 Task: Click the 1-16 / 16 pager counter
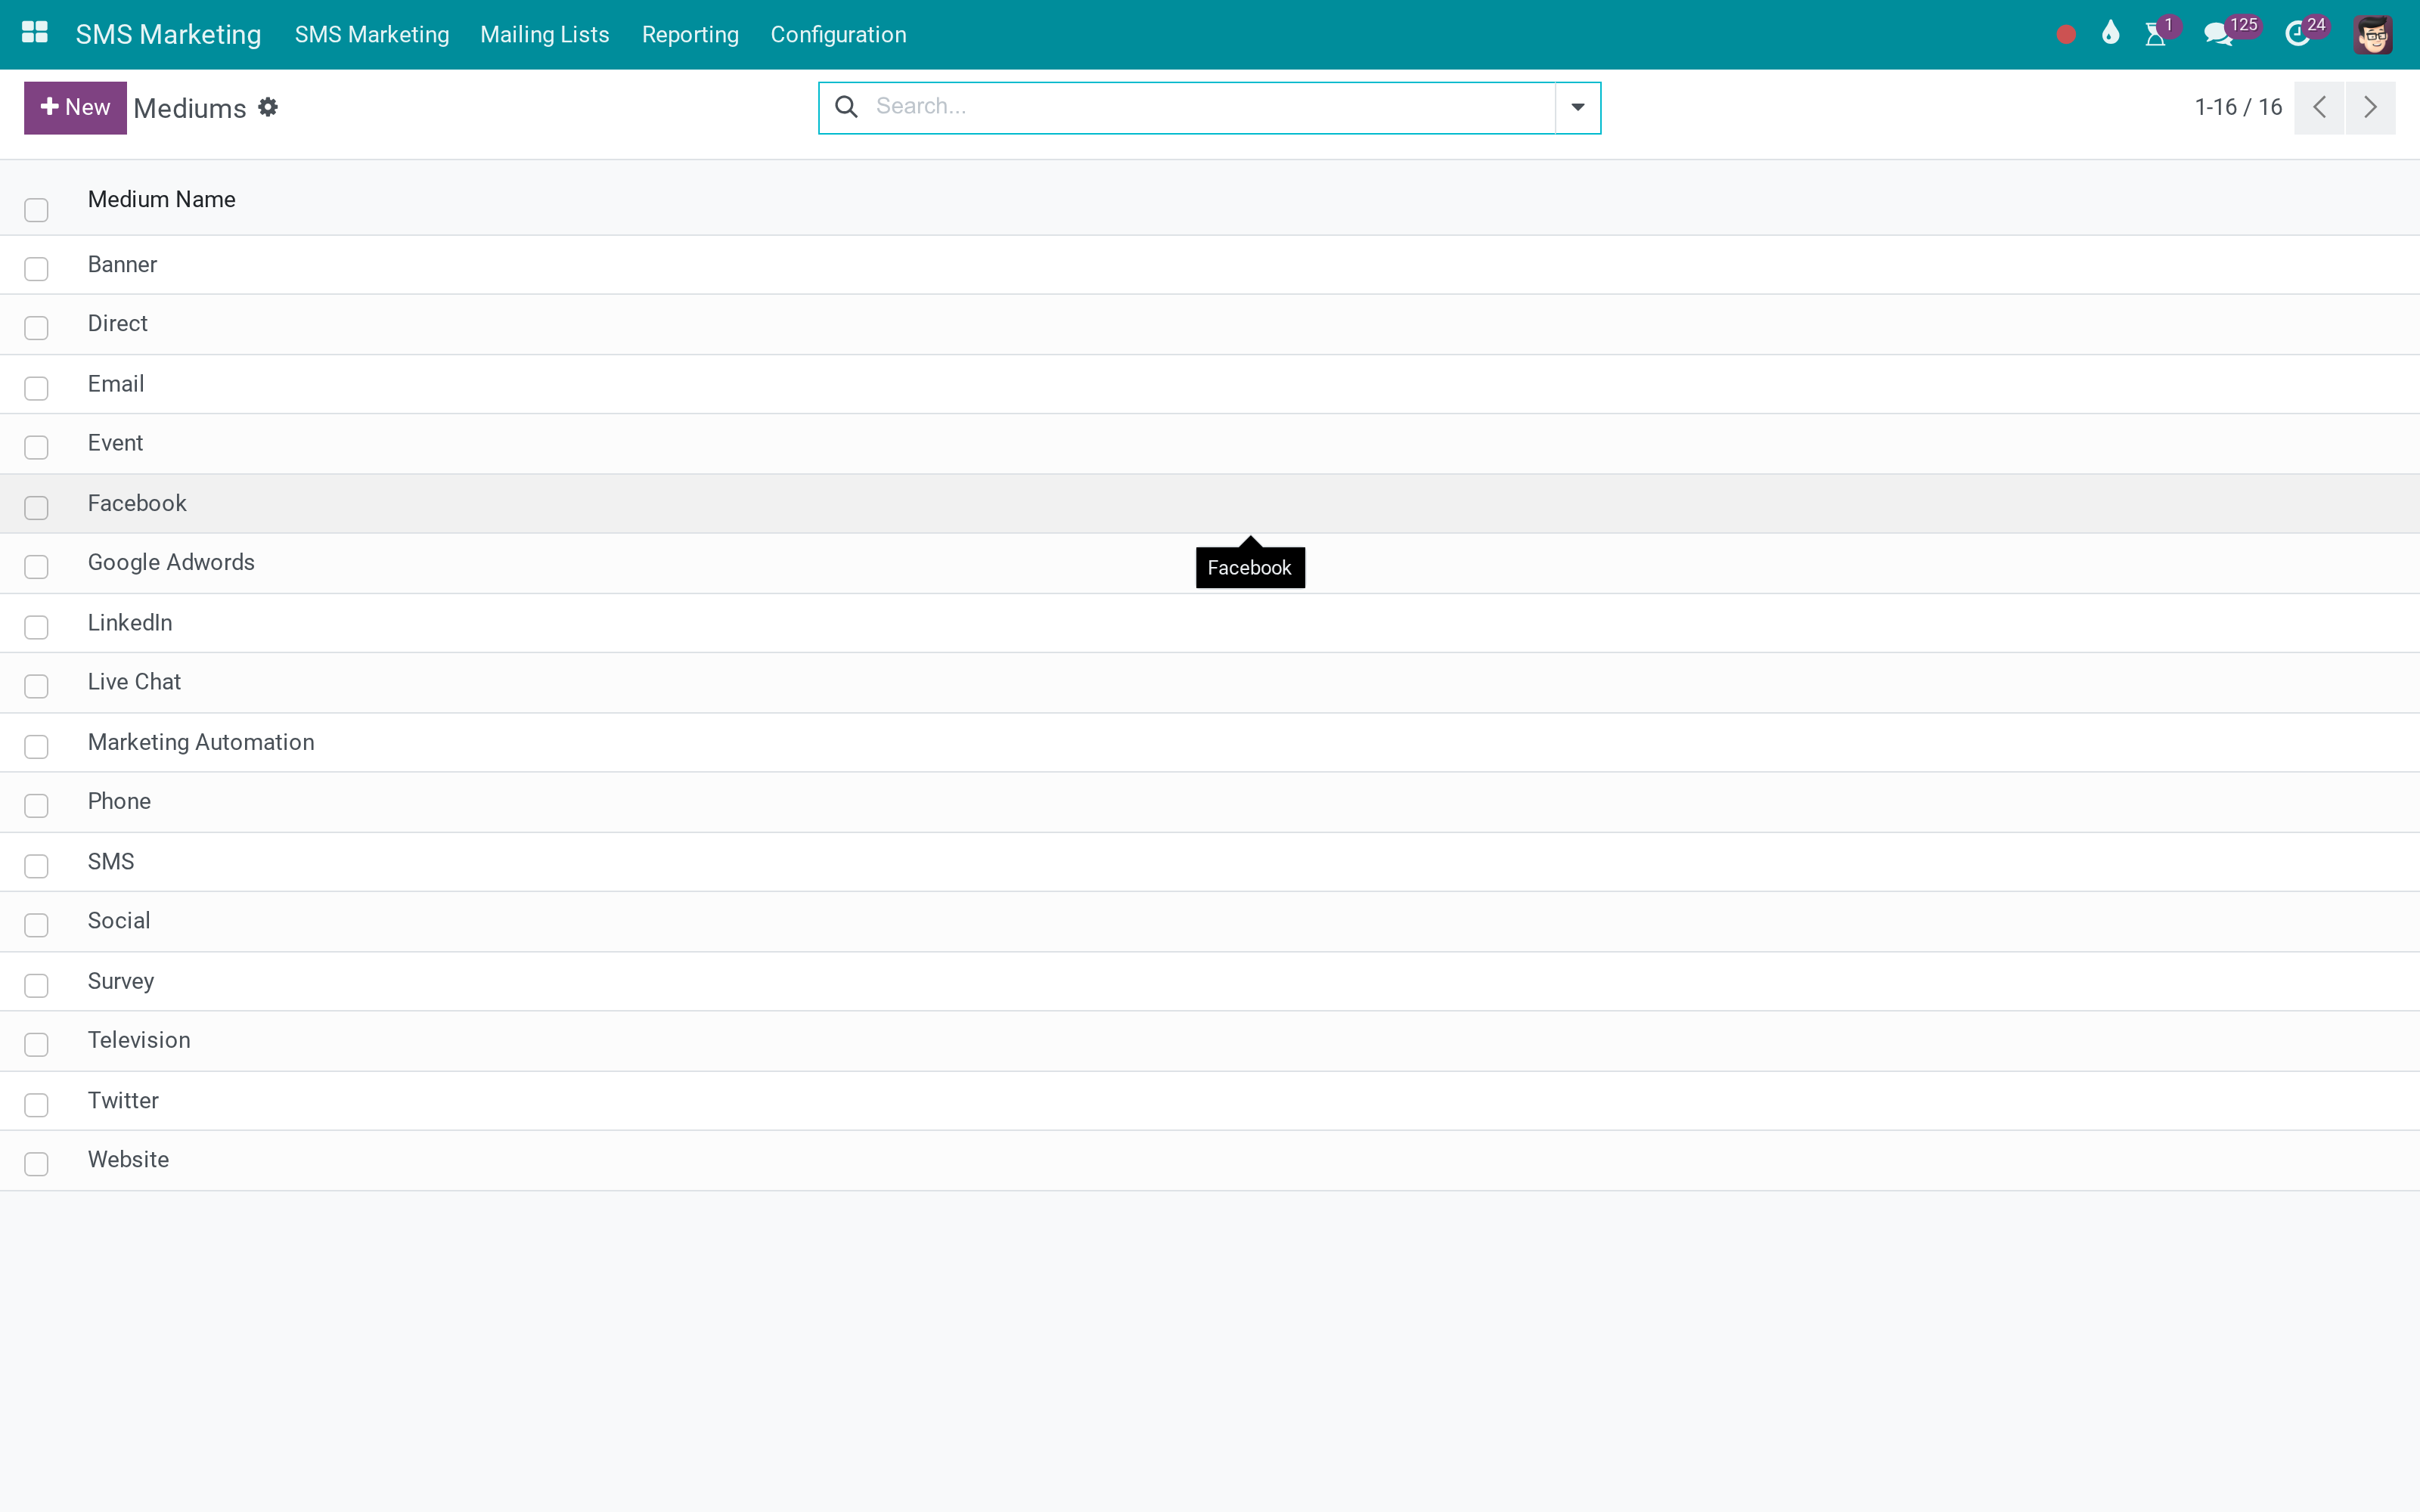[x=2238, y=107]
